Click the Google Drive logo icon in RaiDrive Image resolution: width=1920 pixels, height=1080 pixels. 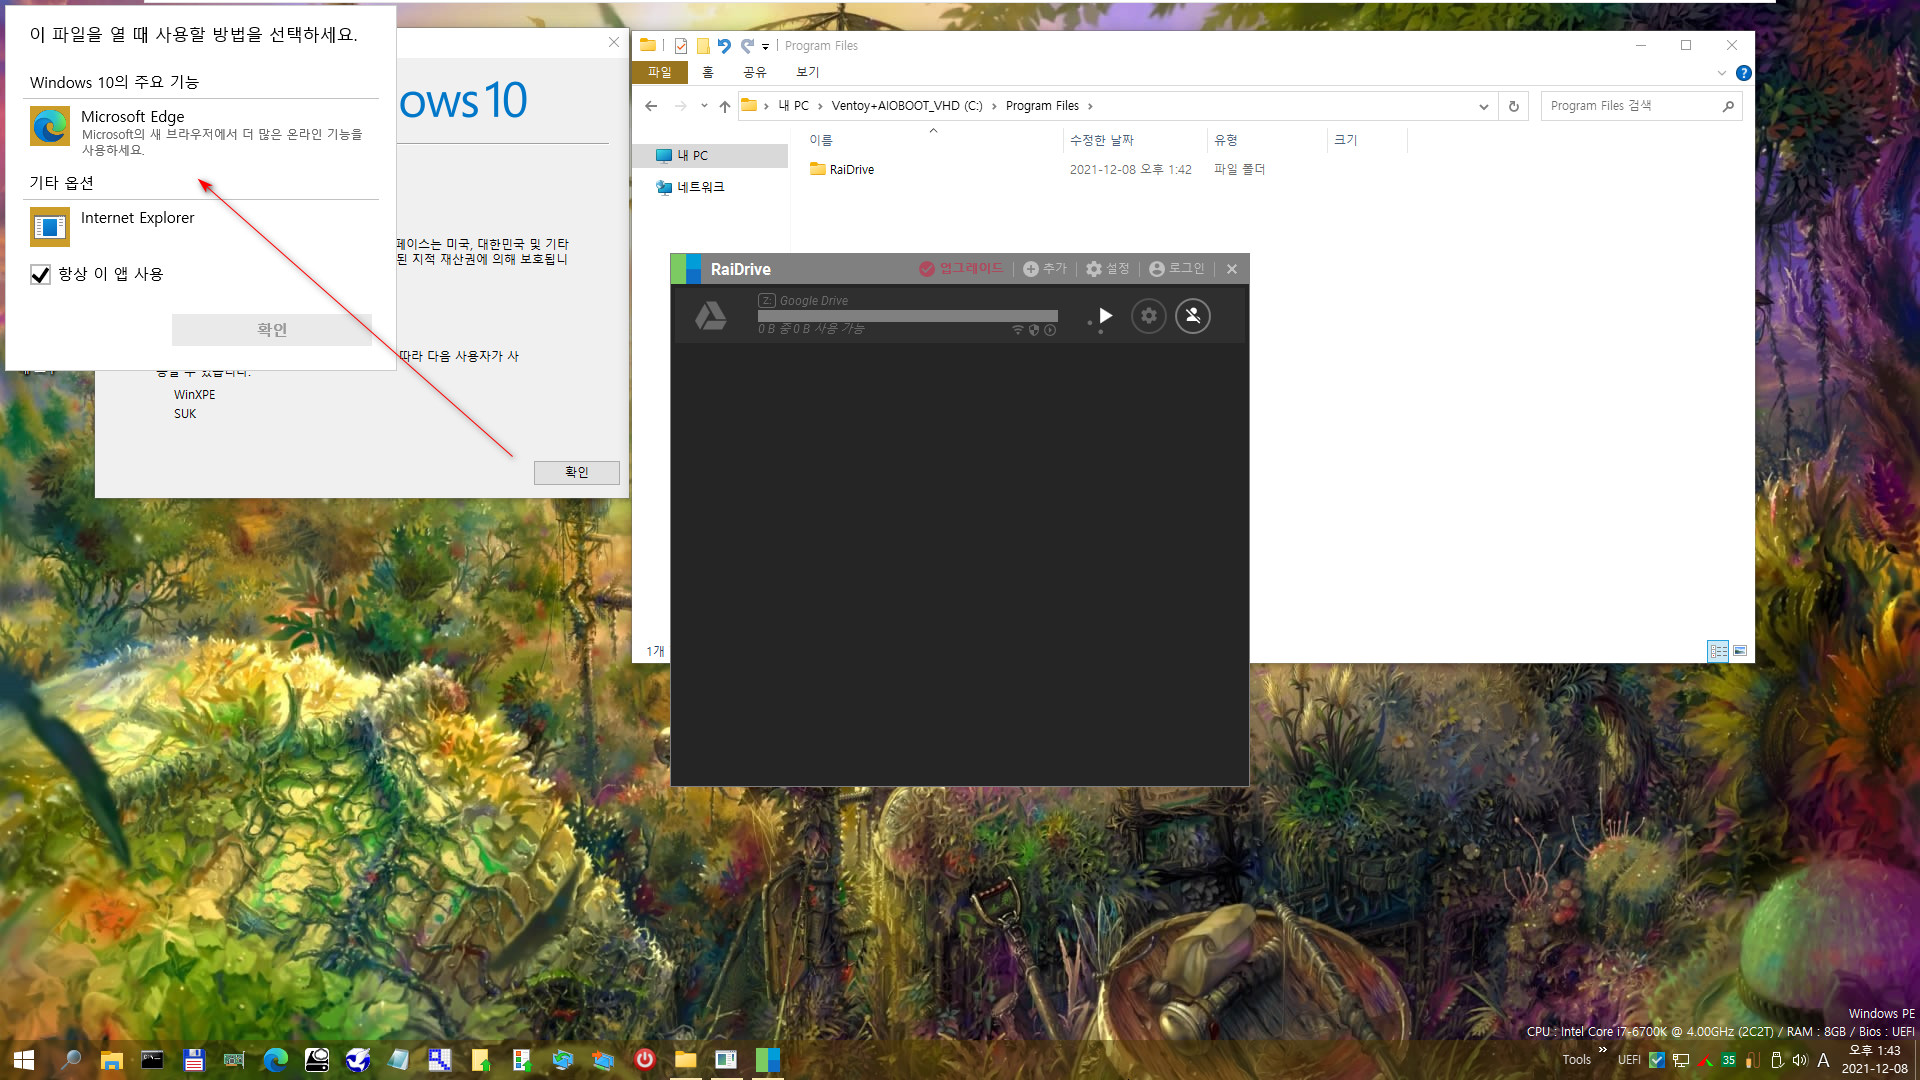click(x=711, y=316)
